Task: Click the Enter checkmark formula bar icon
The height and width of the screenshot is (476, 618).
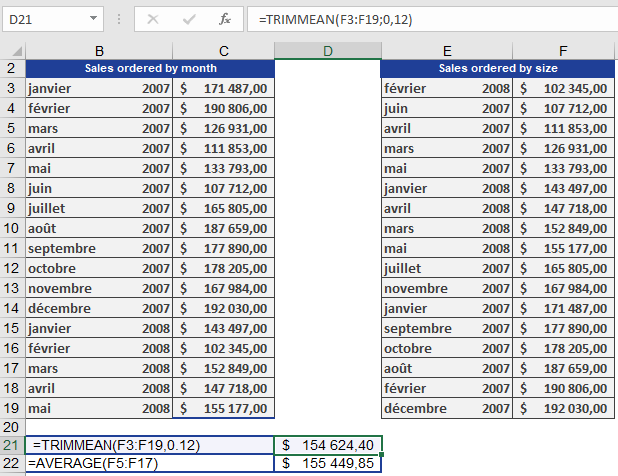Action: click(189, 19)
